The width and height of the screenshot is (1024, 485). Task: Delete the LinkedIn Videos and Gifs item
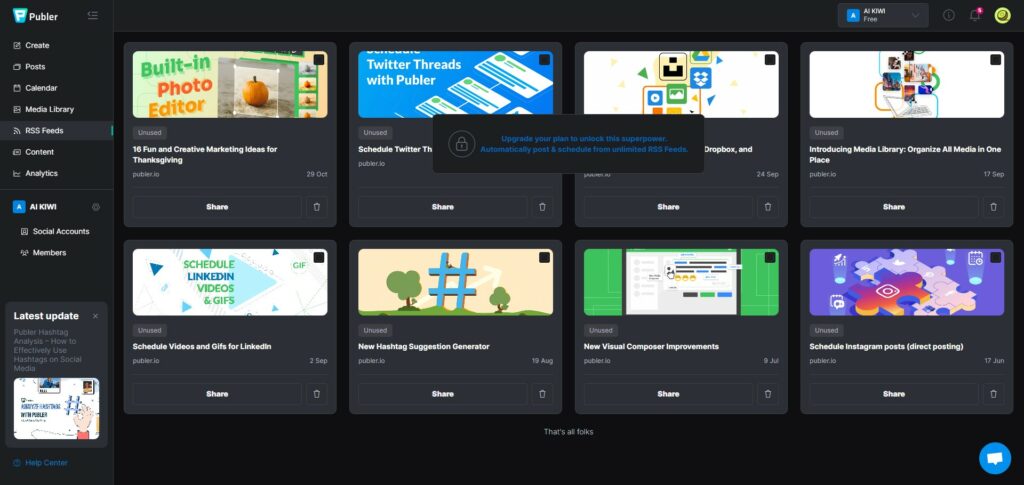pyautogui.click(x=317, y=394)
